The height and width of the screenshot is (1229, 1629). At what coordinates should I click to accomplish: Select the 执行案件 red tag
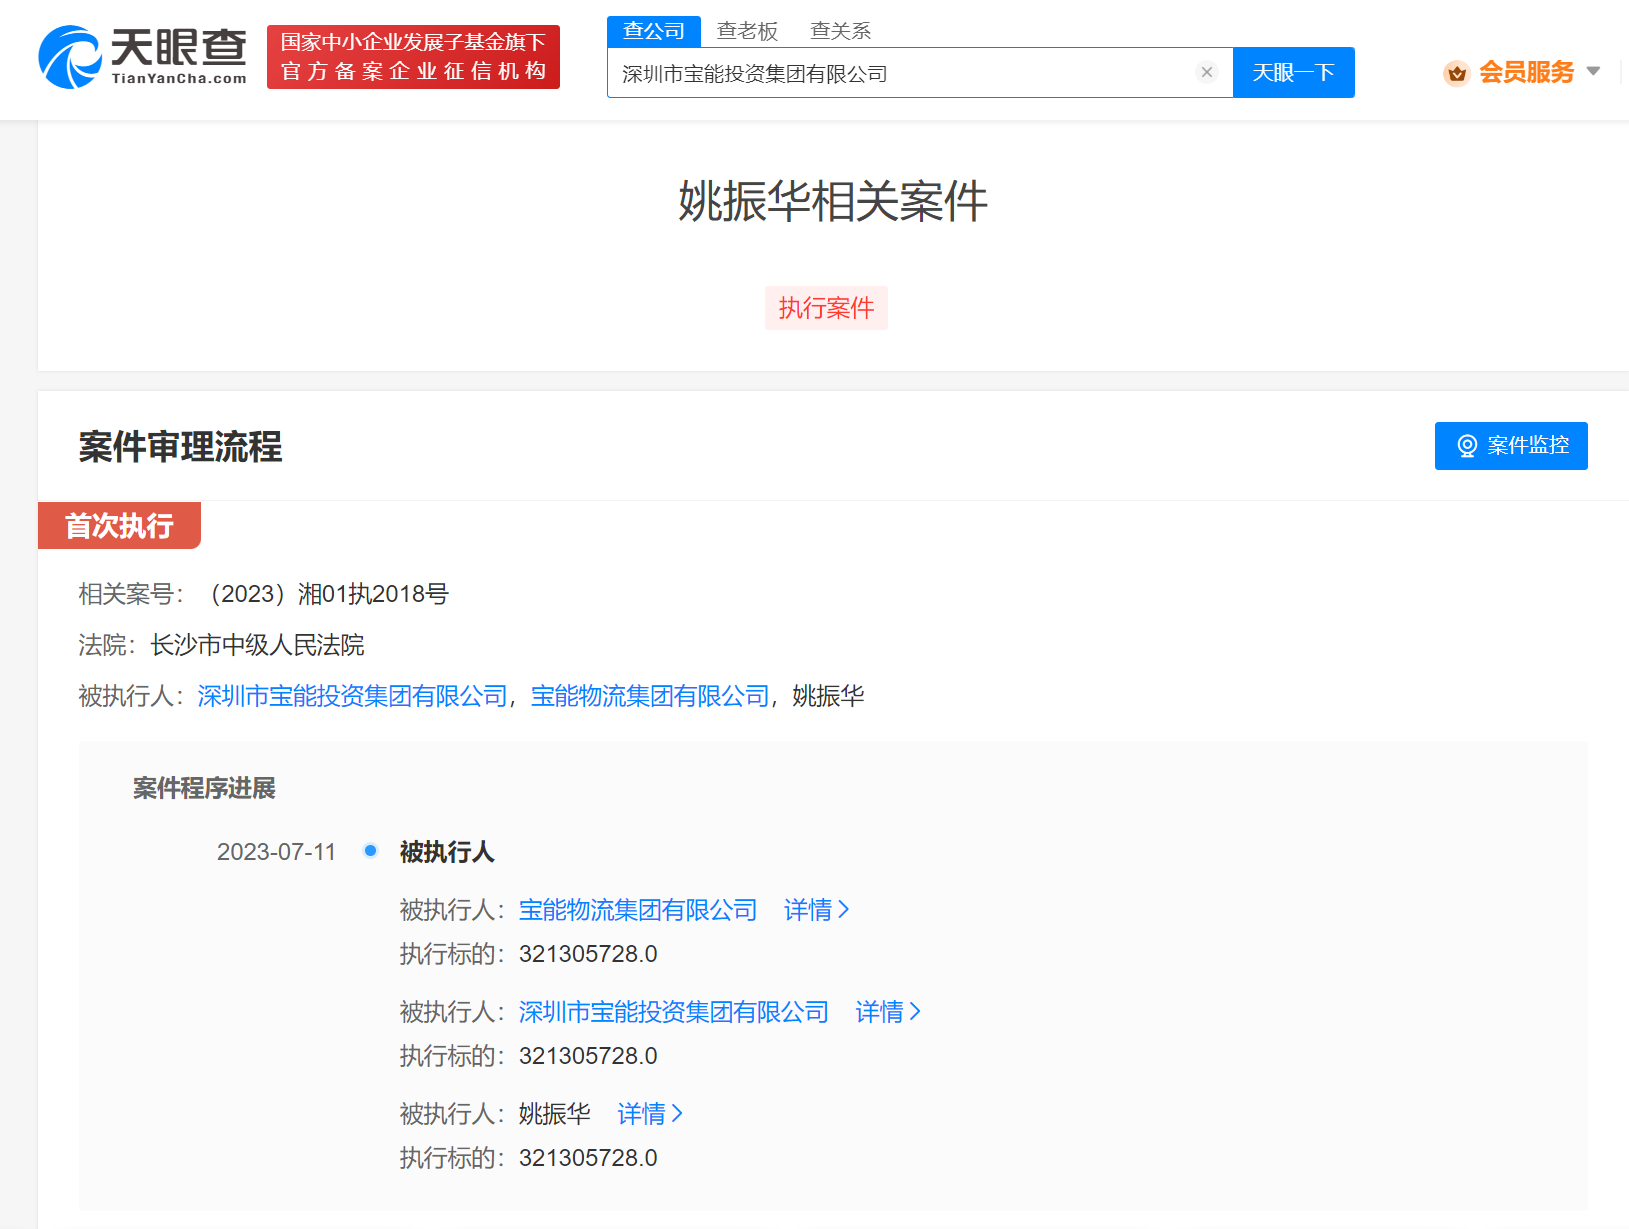(826, 308)
